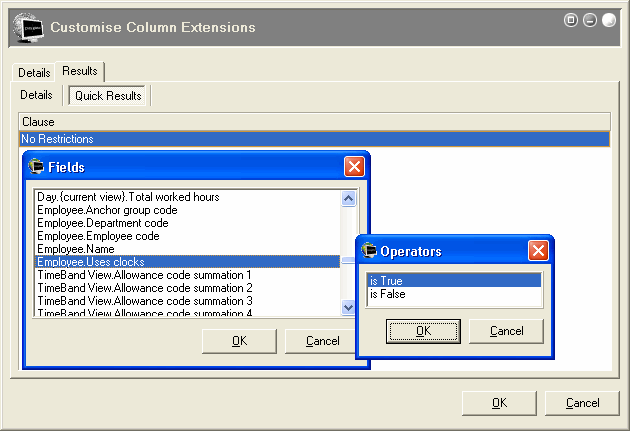Select the No Restrictions clause row
Viewport: 630px width, 431px height.
click(x=300, y=139)
